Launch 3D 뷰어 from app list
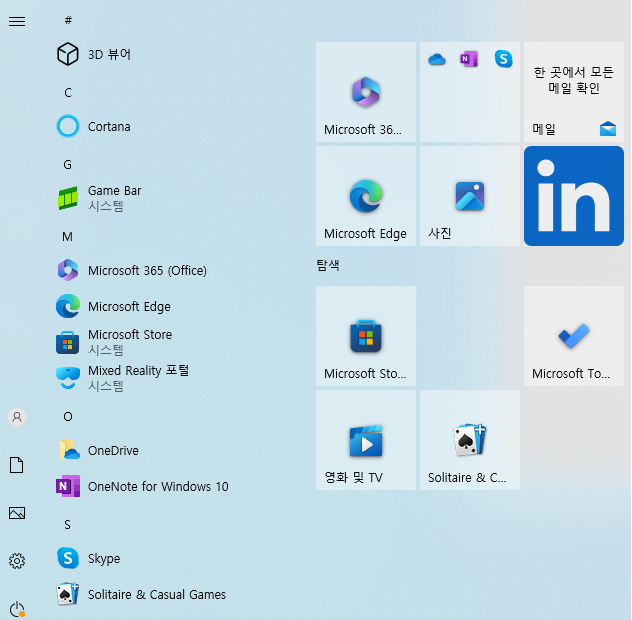Viewport: 632px width, 620px height. (94, 54)
